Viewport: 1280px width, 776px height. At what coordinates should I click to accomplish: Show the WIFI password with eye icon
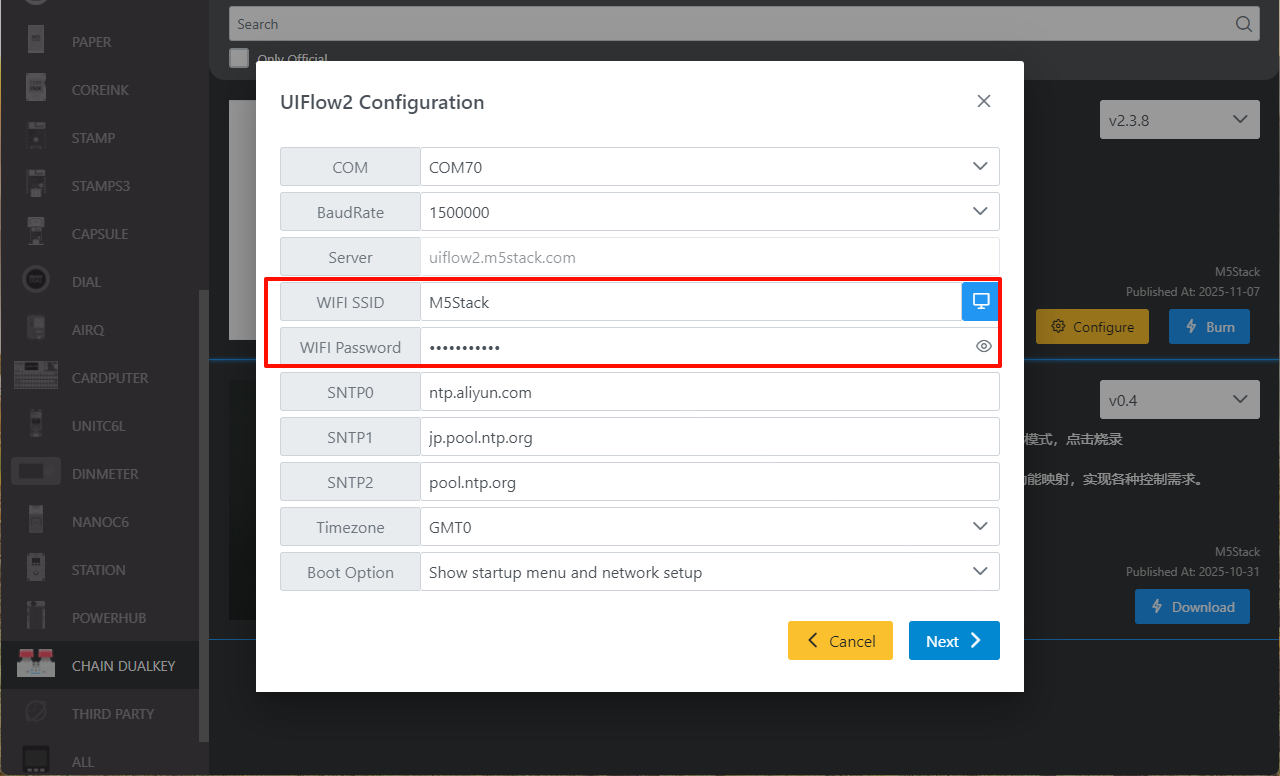click(983, 347)
